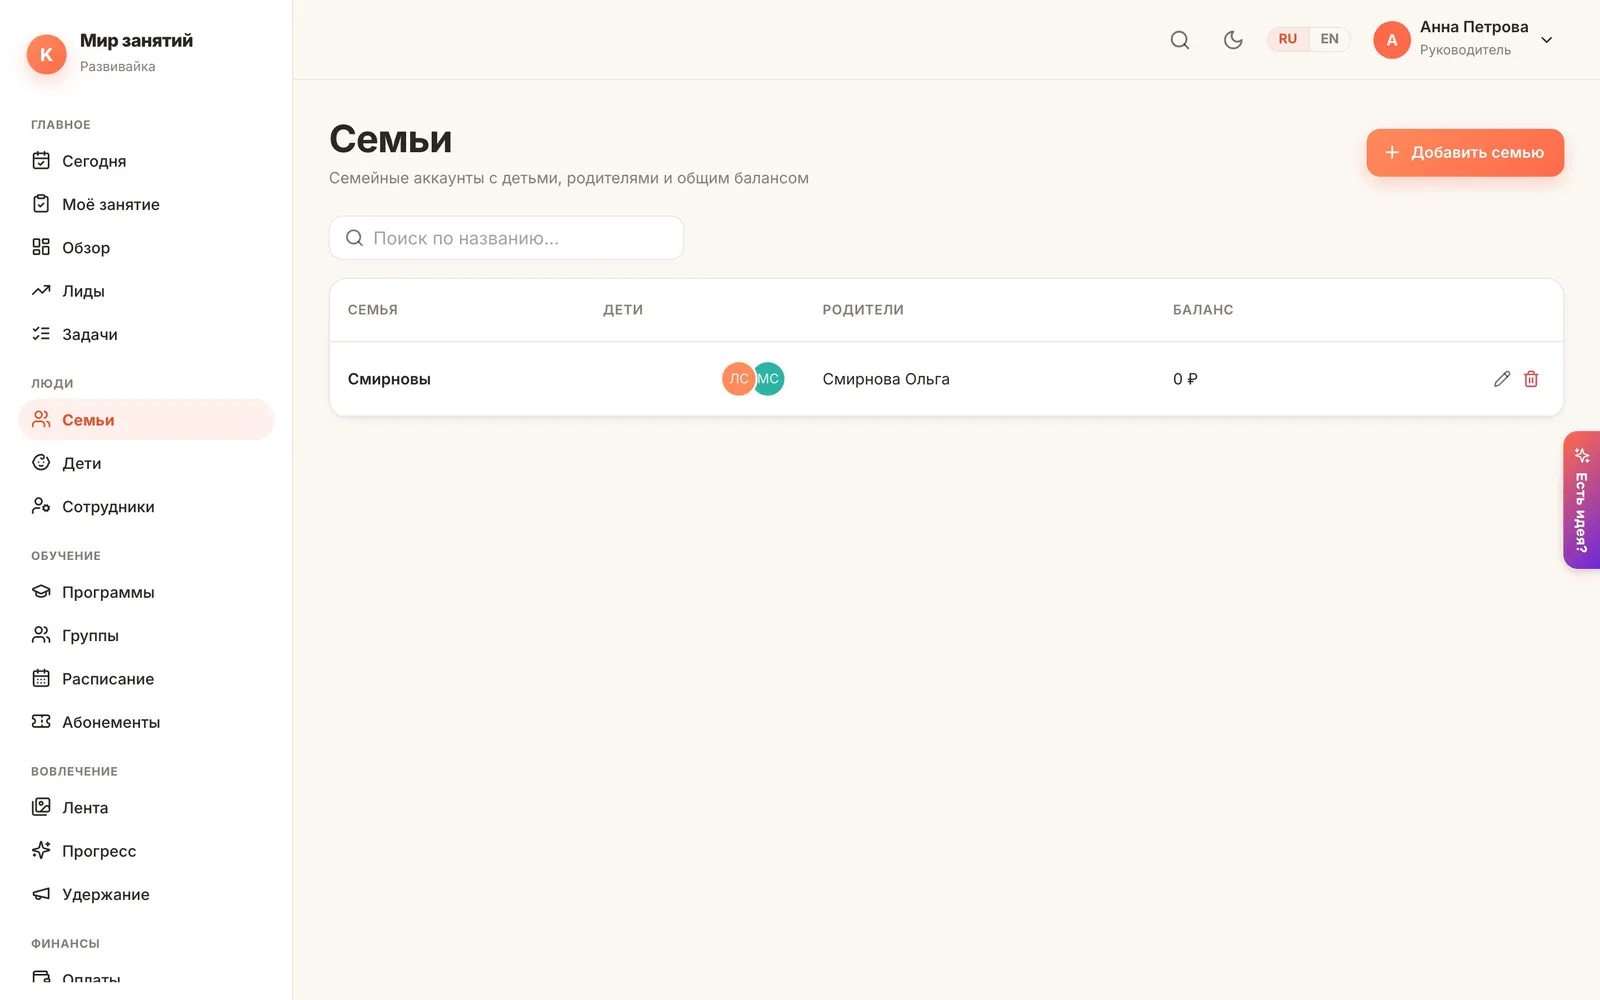1600x1000 pixels.
Task: Open the Смирновы family row
Action: click(946, 379)
